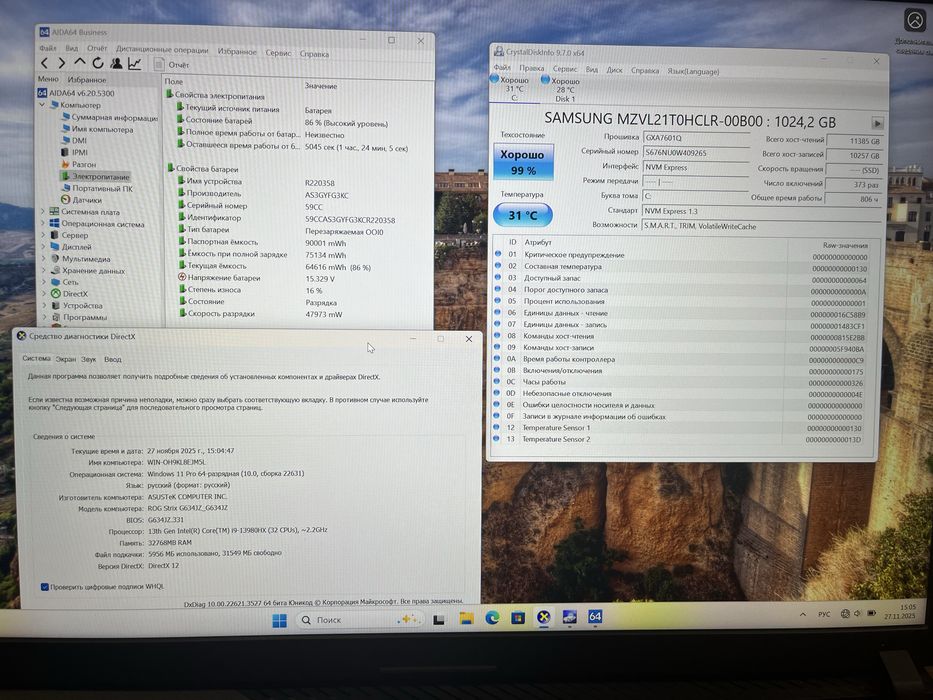Click the Прошивка field GXA7601Q
Viewport: 933px width, 700px height.
(x=696, y=138)
